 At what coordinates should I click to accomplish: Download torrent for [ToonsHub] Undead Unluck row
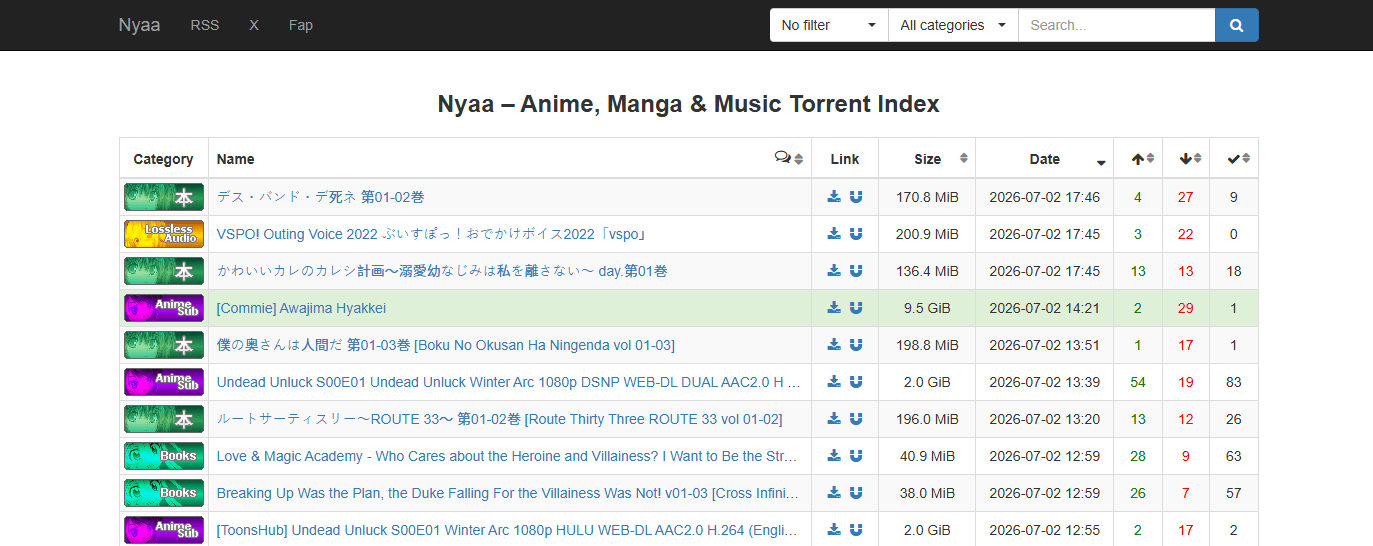pyautogui.click(x=834, y=530)
